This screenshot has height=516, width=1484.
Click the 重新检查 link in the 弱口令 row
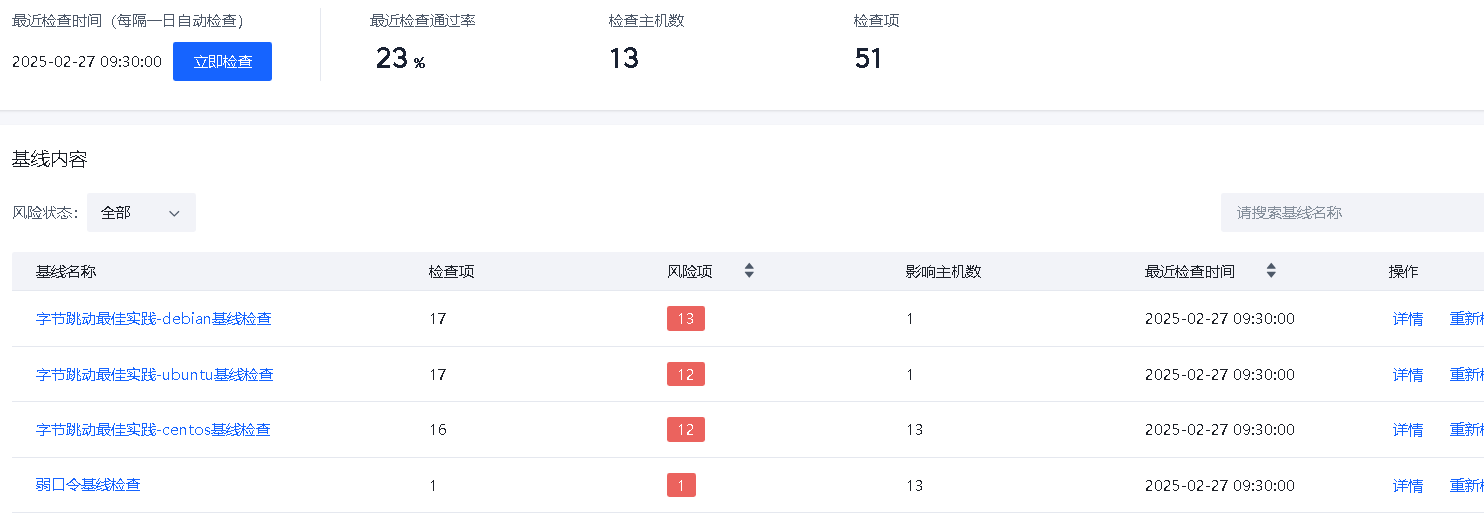[x=1467, y=486]
